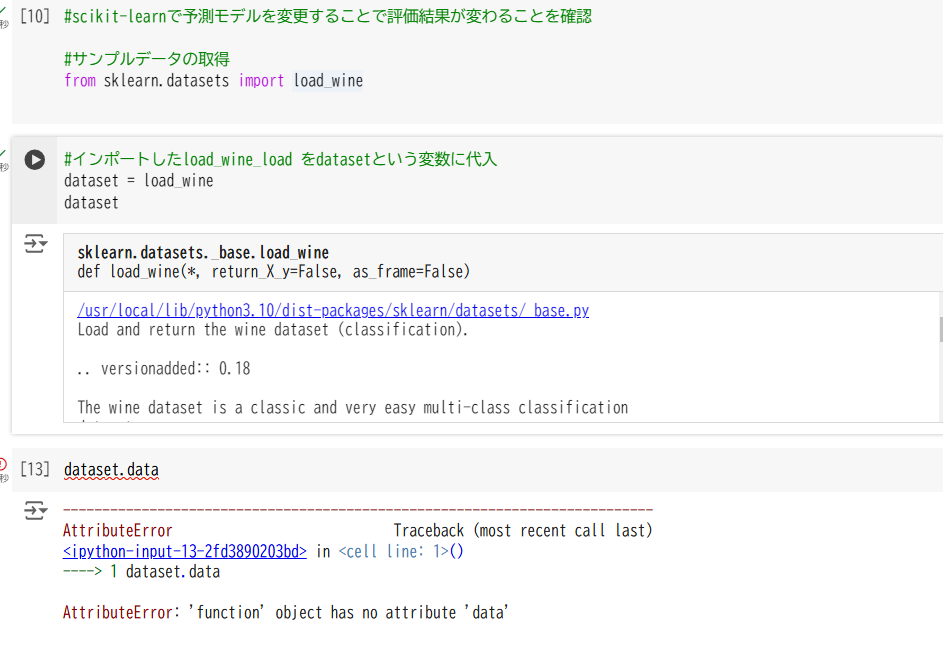
Task: Follow the "cell line: 1" link
Action: coord(398,551)
